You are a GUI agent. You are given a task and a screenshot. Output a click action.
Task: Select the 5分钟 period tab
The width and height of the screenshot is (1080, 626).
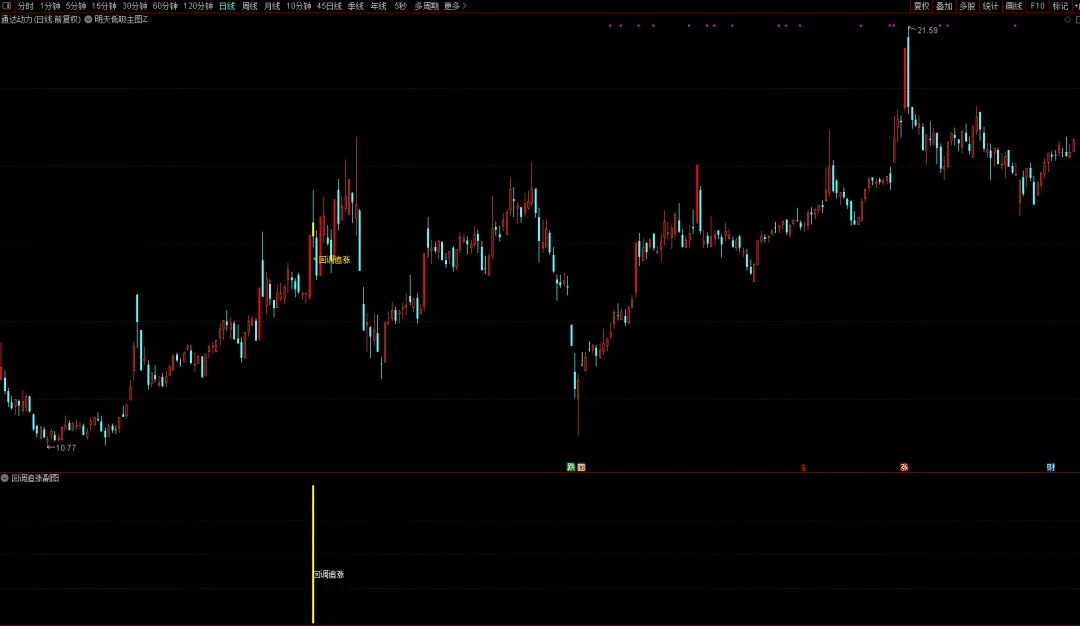(76, 6)
